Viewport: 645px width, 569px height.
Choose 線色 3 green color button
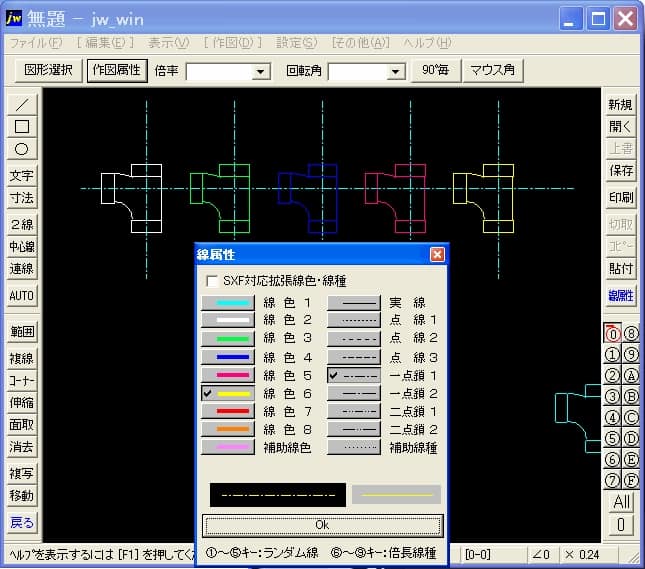pyautogui.click(x=228, y=339)
